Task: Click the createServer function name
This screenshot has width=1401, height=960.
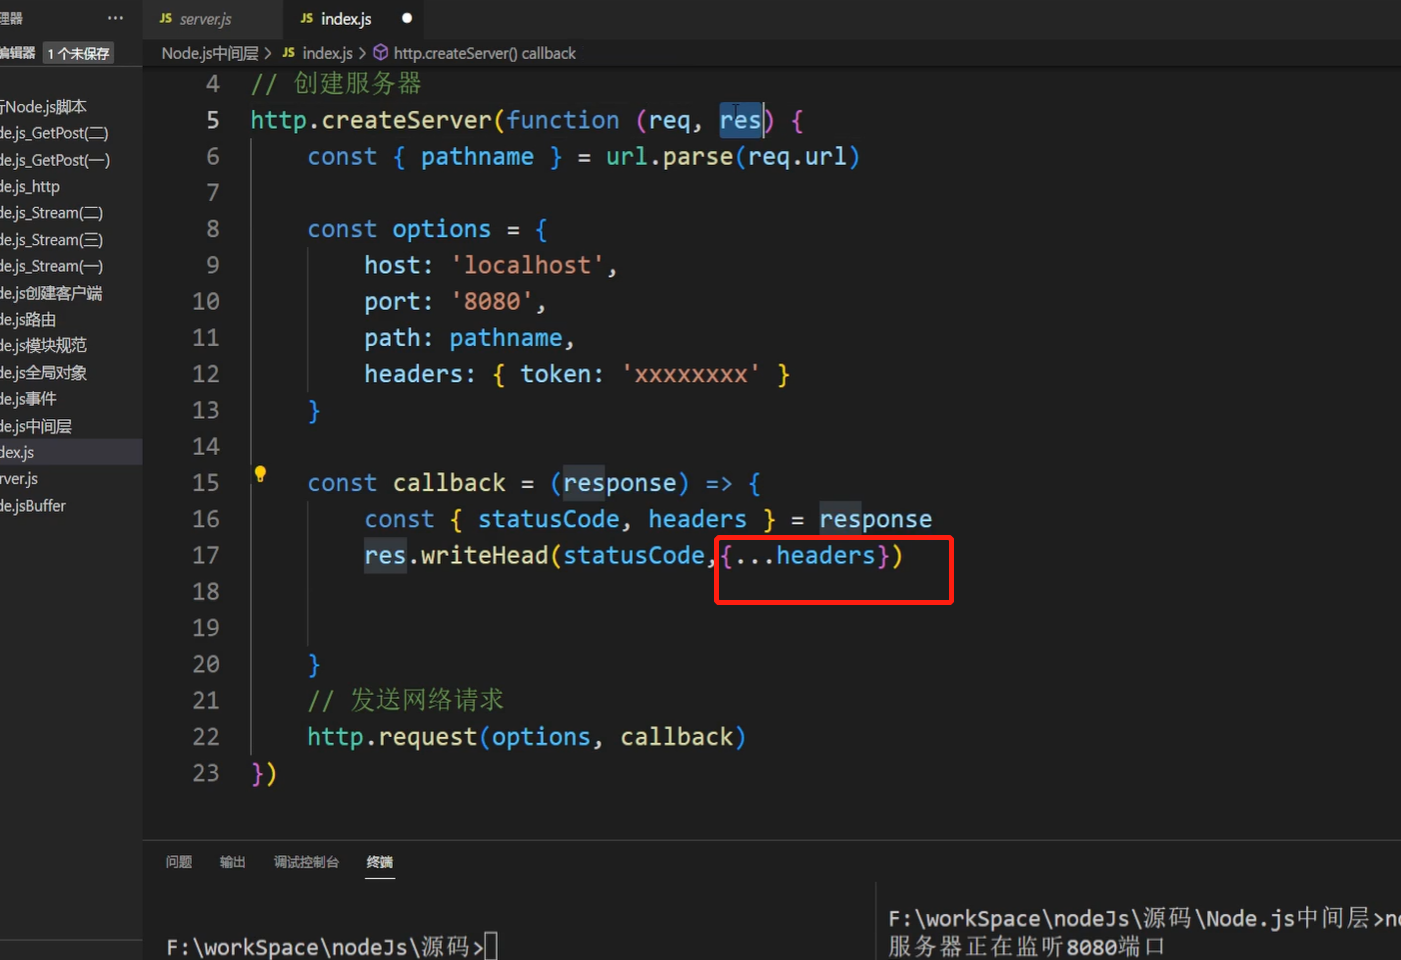Action: point(407,121)
